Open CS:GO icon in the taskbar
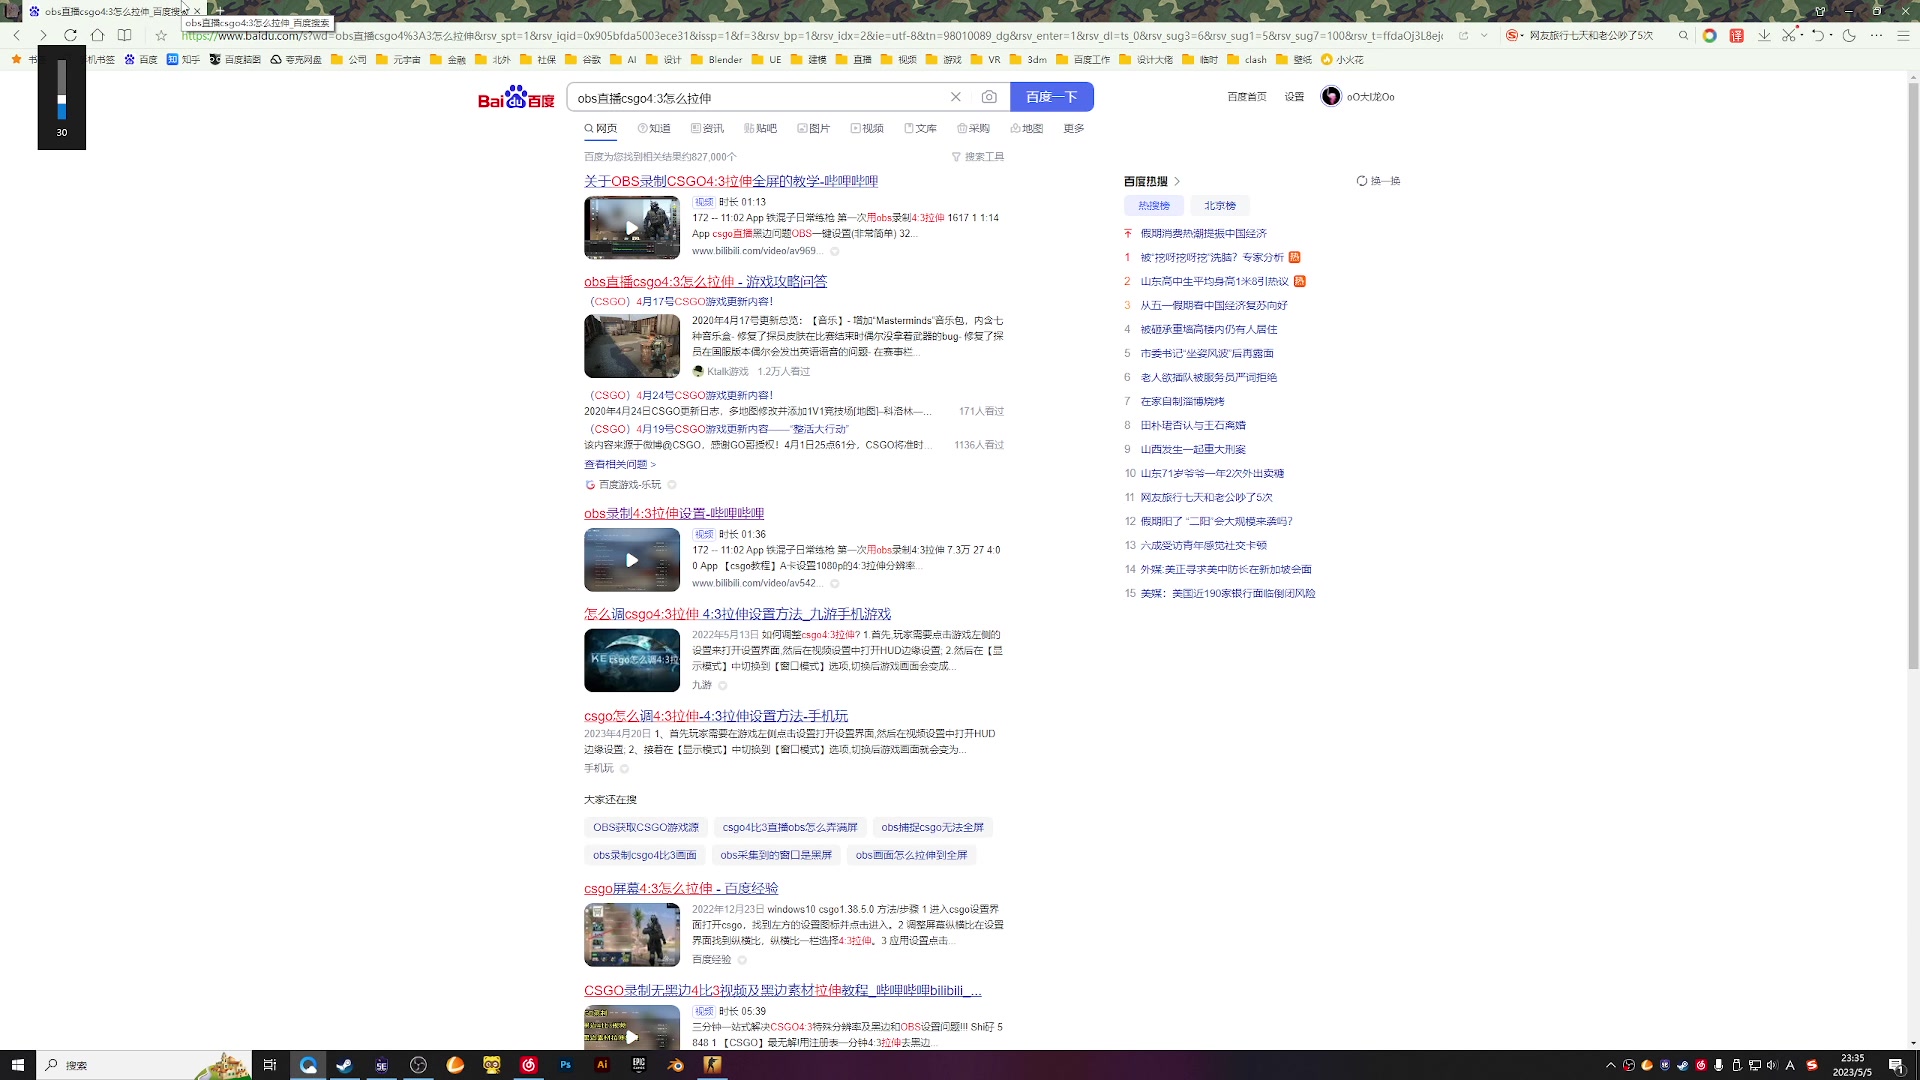Screen dimensions: 1920x1080 point(712,1065)
